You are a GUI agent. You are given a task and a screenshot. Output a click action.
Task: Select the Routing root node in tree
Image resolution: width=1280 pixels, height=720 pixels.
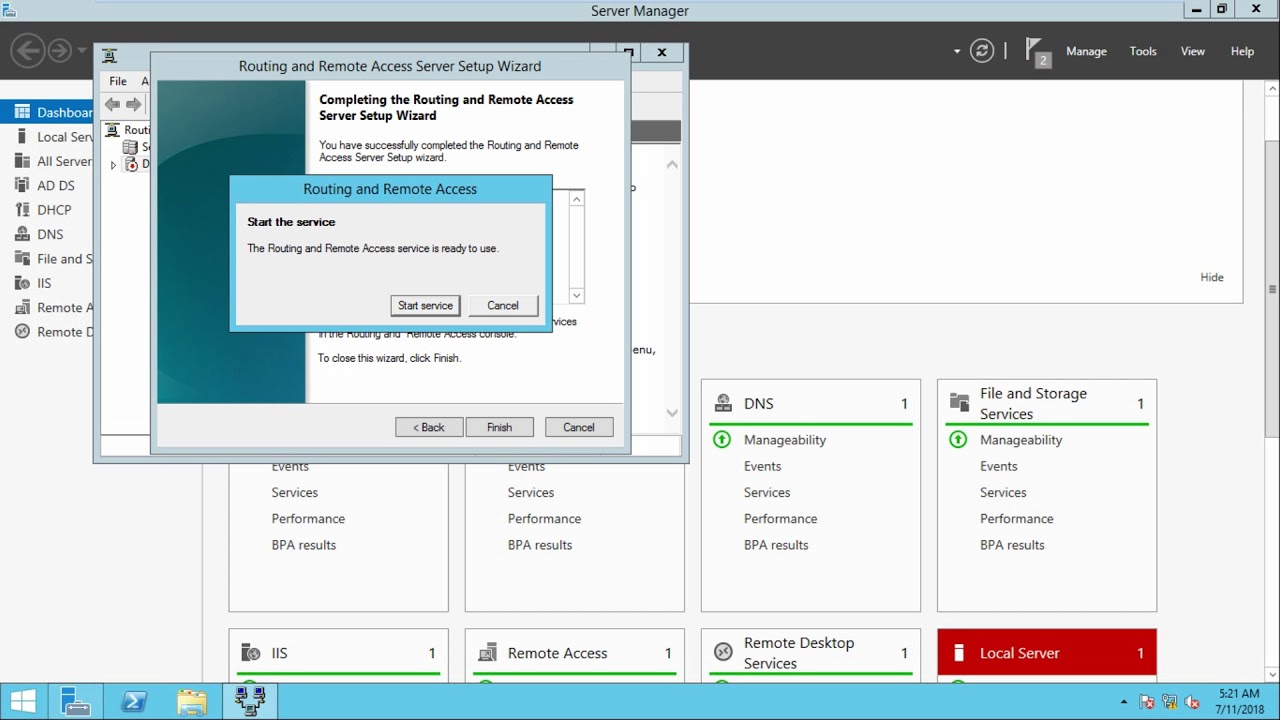[128, 130]
